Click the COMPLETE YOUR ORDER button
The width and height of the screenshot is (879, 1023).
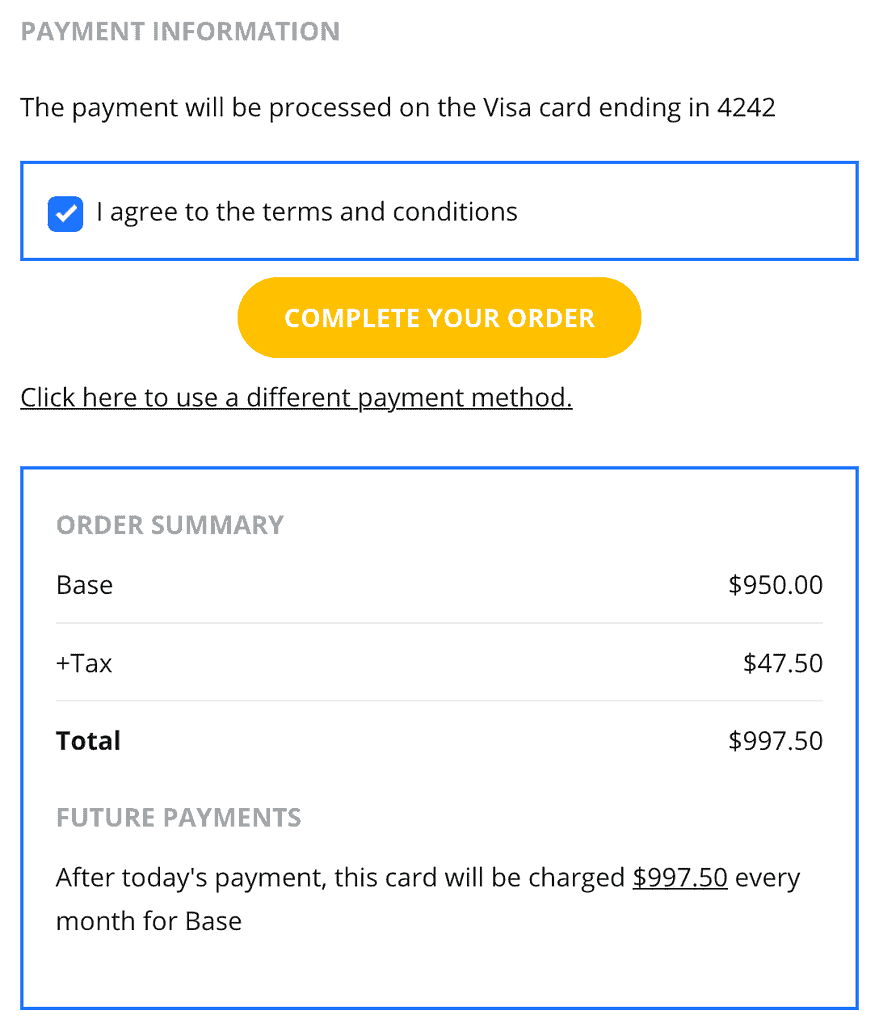[x=439, y=317]
